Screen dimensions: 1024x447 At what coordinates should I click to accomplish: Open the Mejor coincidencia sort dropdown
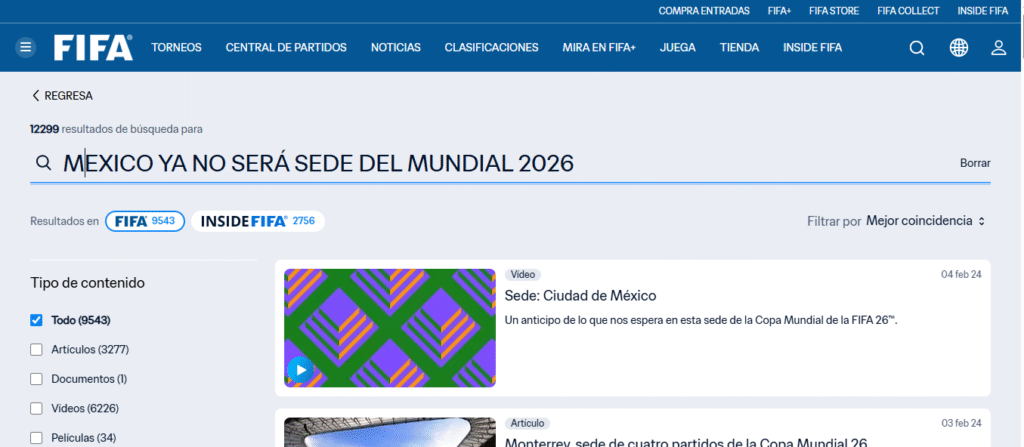[926, 221]
